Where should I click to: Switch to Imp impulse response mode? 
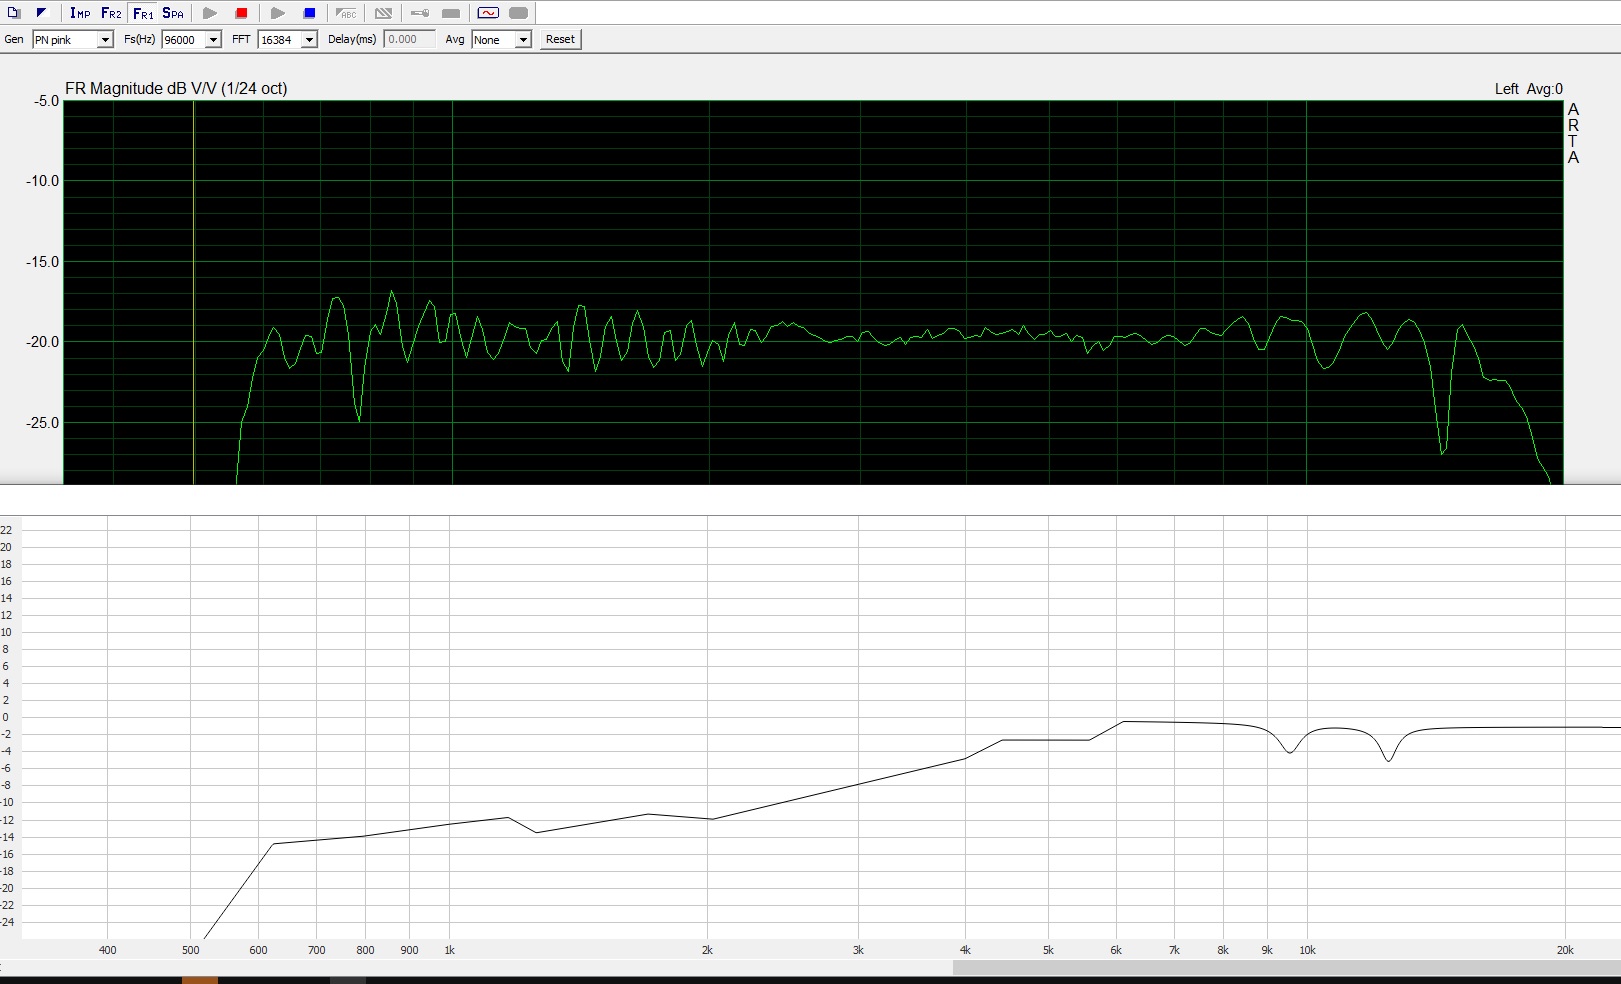pos(80,13)
